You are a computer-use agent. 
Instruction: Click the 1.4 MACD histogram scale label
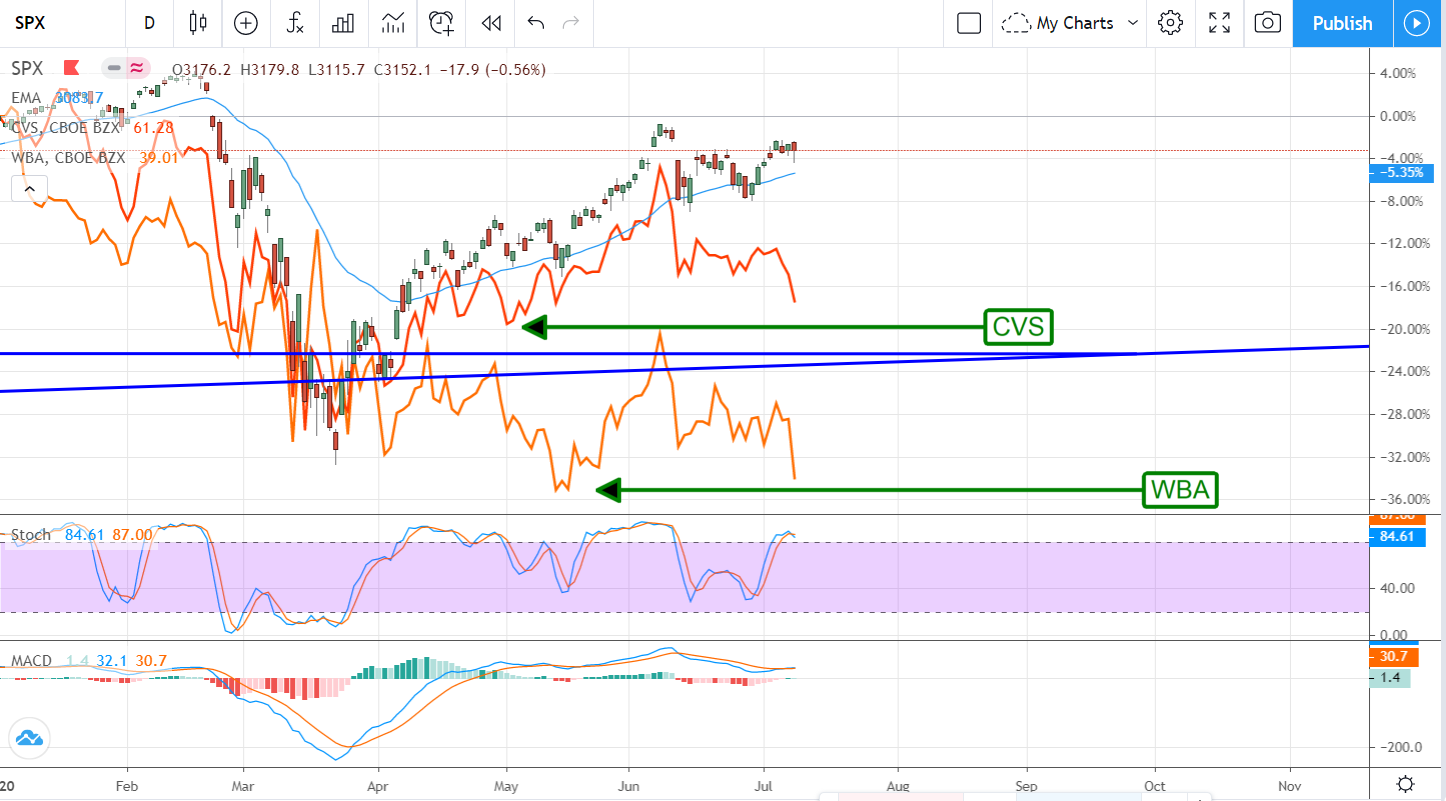(1389, 678)
